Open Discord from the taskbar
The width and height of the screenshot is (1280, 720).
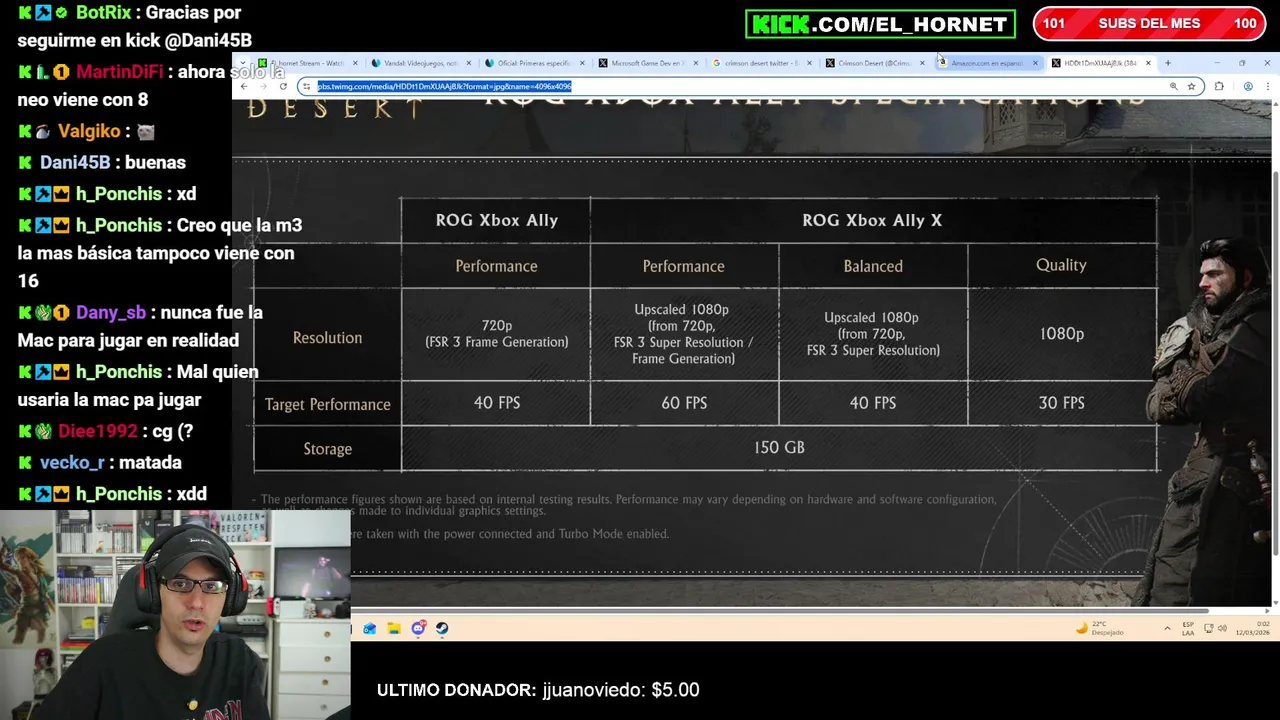tap(418, 628)
